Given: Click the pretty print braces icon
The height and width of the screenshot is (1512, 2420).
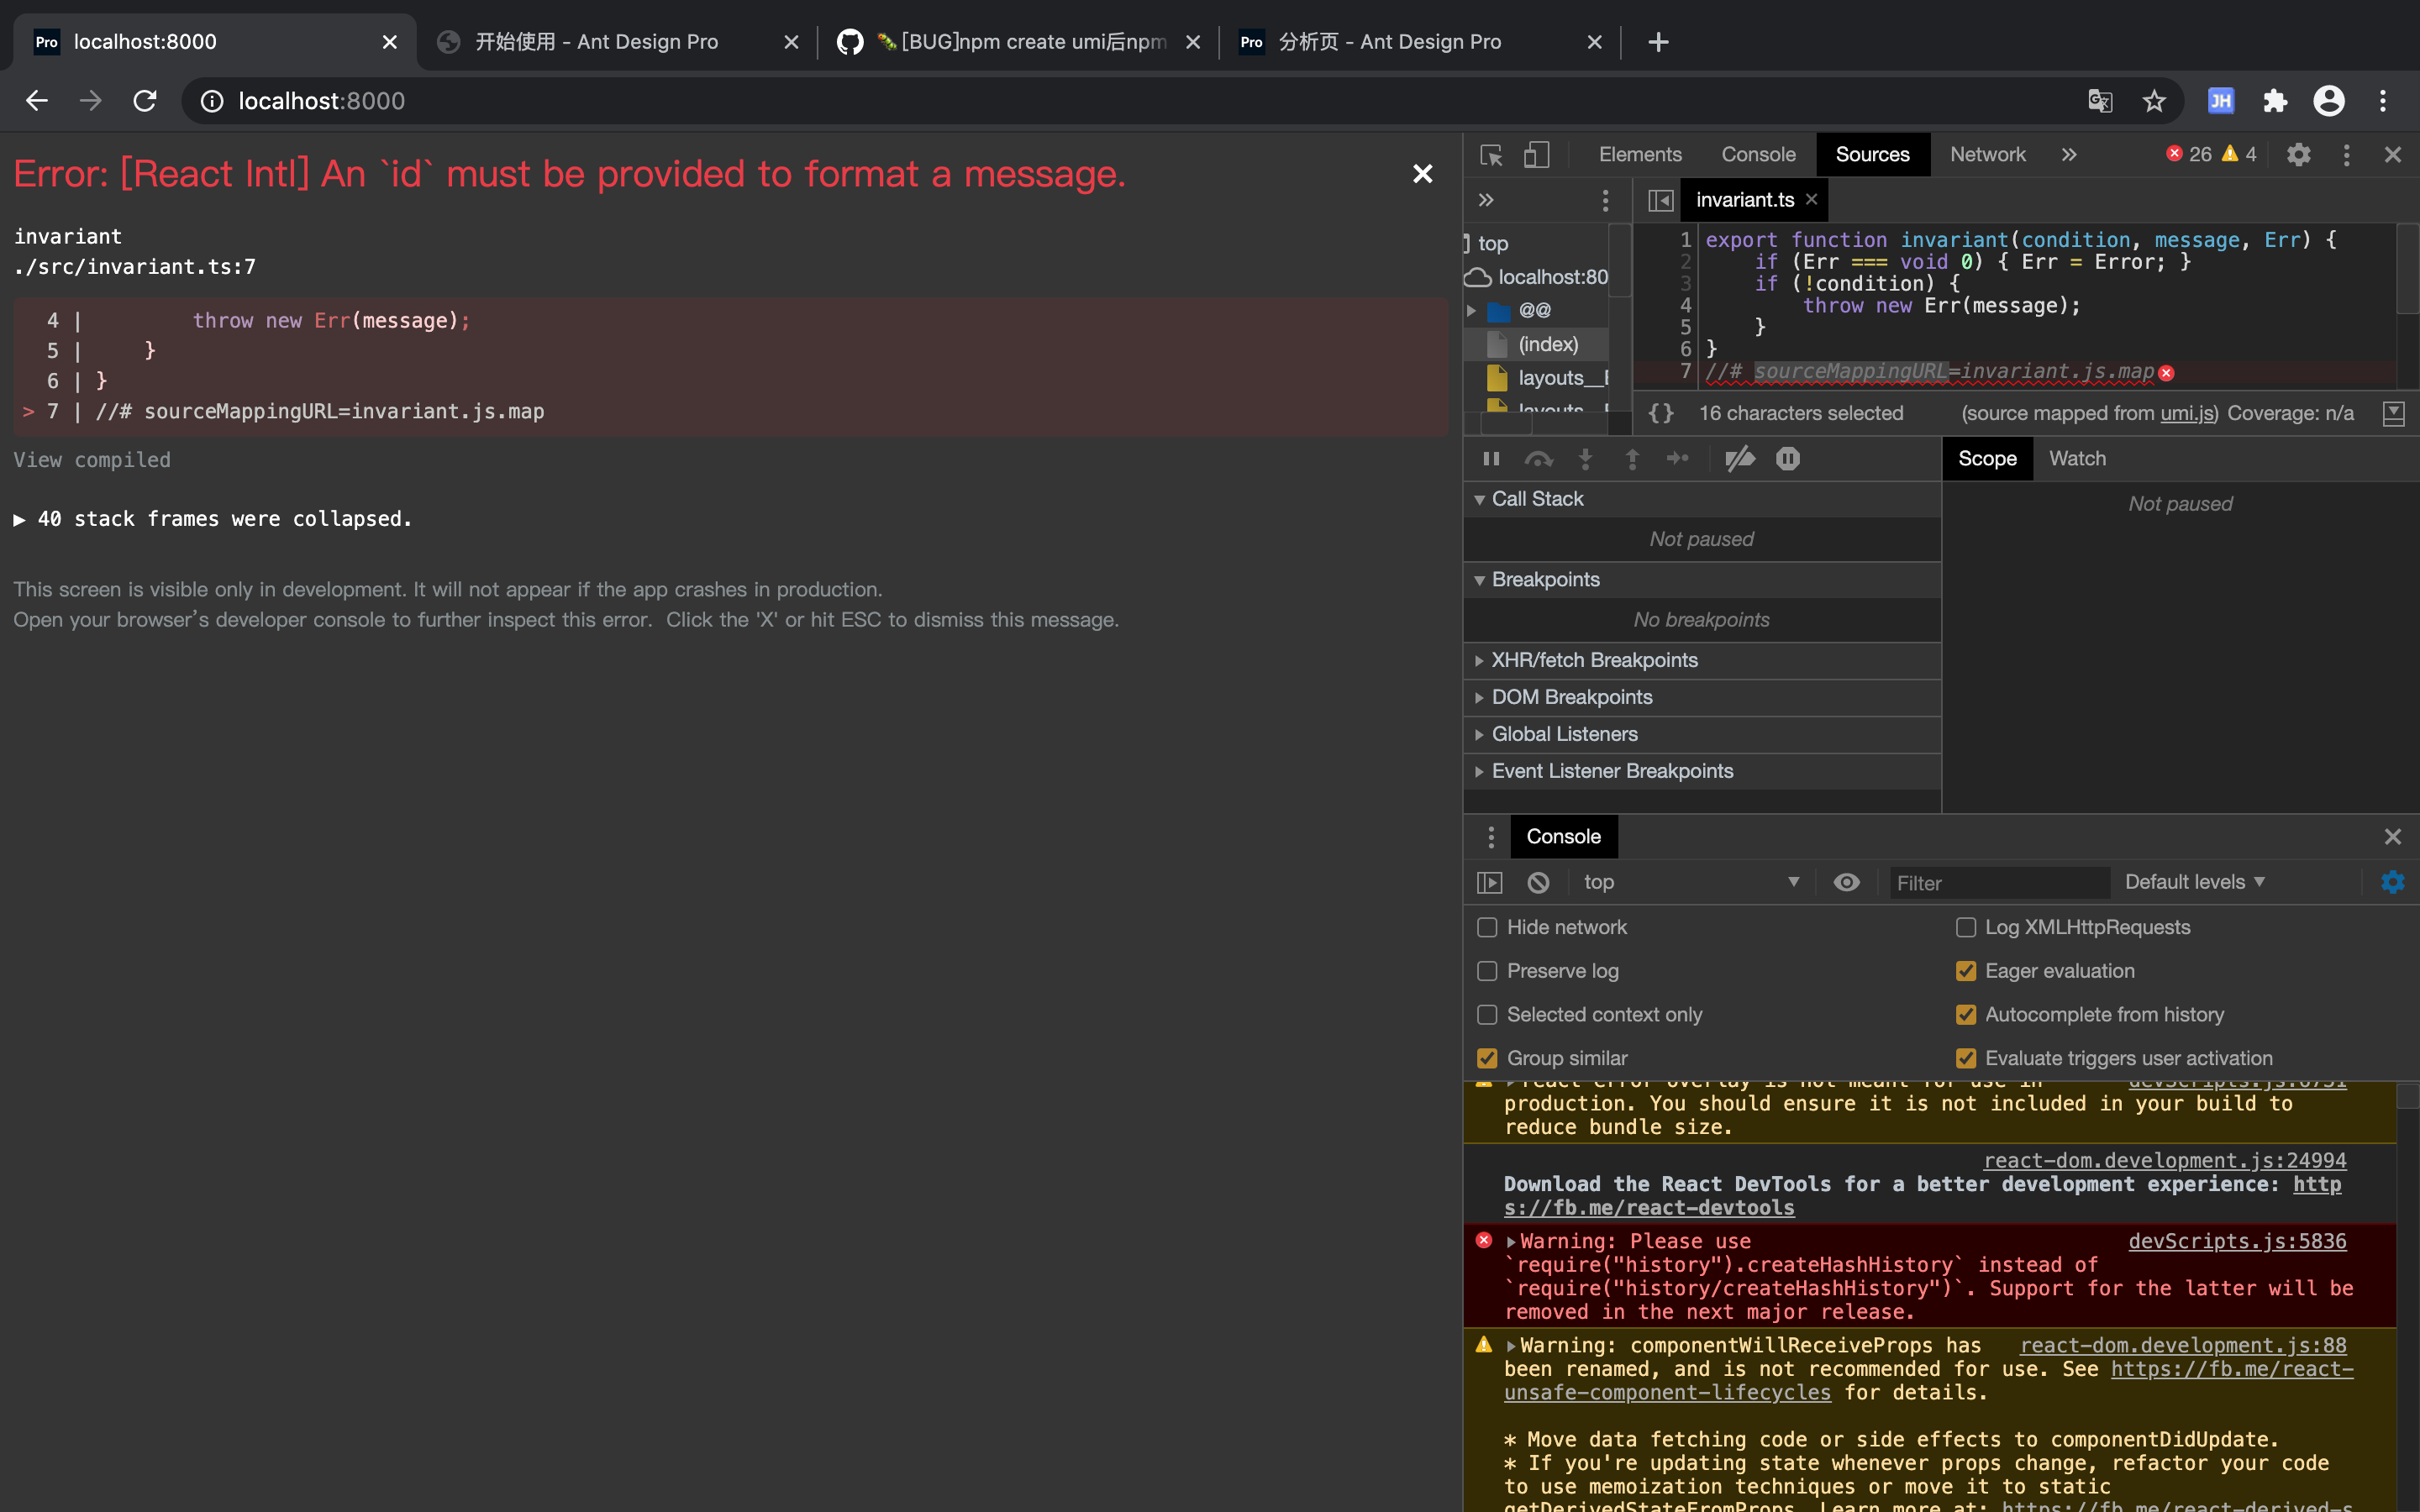Looking at the screenshot, I should click(1660, 413).
